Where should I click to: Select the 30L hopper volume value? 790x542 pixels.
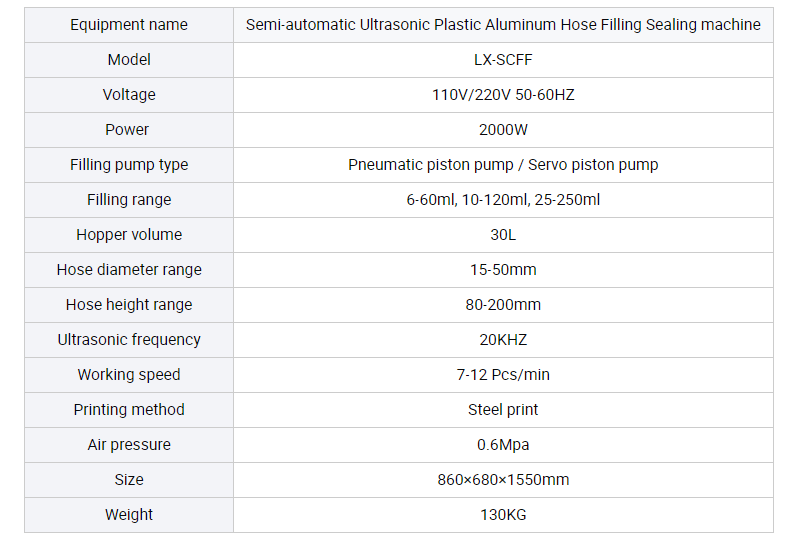tap(503, 235)
